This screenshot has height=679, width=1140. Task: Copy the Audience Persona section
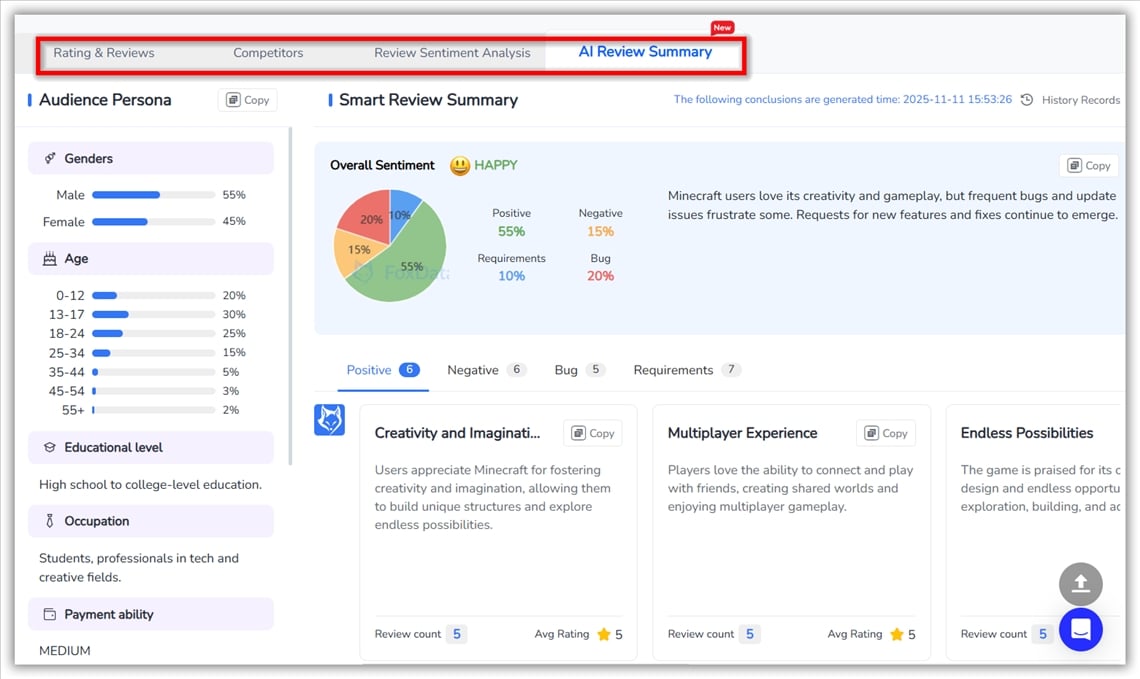coord(248,100)
